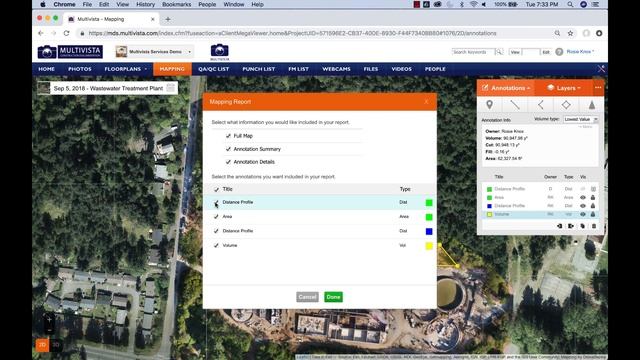Click the icon beside hidden Distance Profile row
The image size is (640, 360).
(x=593, y=189)
